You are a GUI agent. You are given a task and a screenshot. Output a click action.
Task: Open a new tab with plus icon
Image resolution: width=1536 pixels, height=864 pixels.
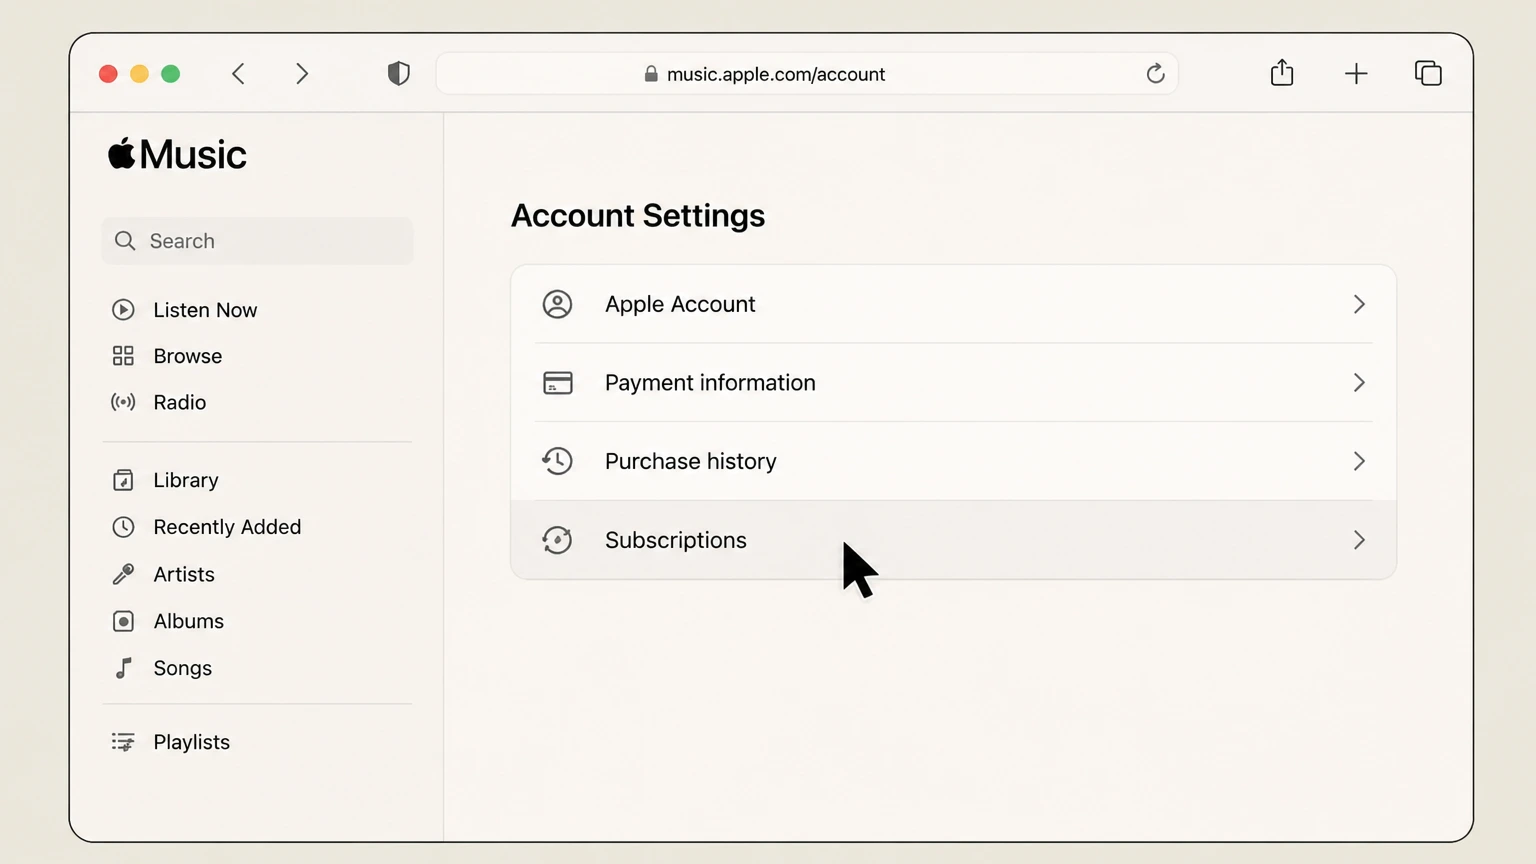pyautogui.click(x=1356, y=73)
